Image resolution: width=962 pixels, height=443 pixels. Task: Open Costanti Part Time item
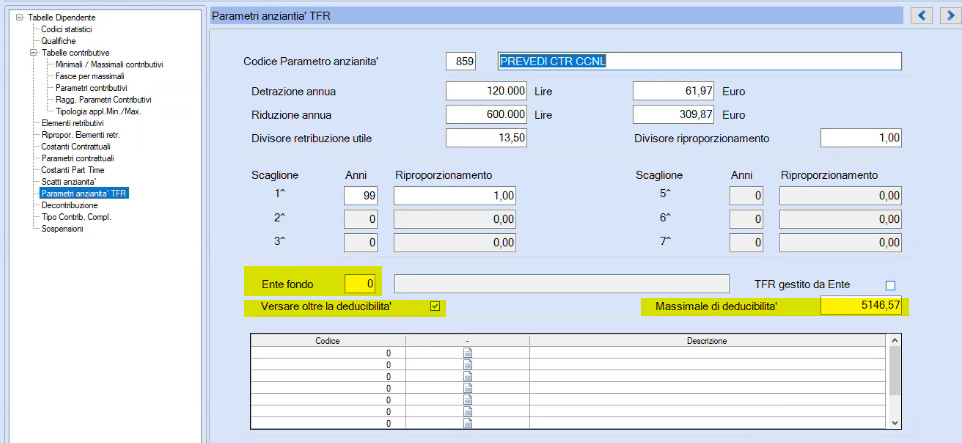coord(72,170)
